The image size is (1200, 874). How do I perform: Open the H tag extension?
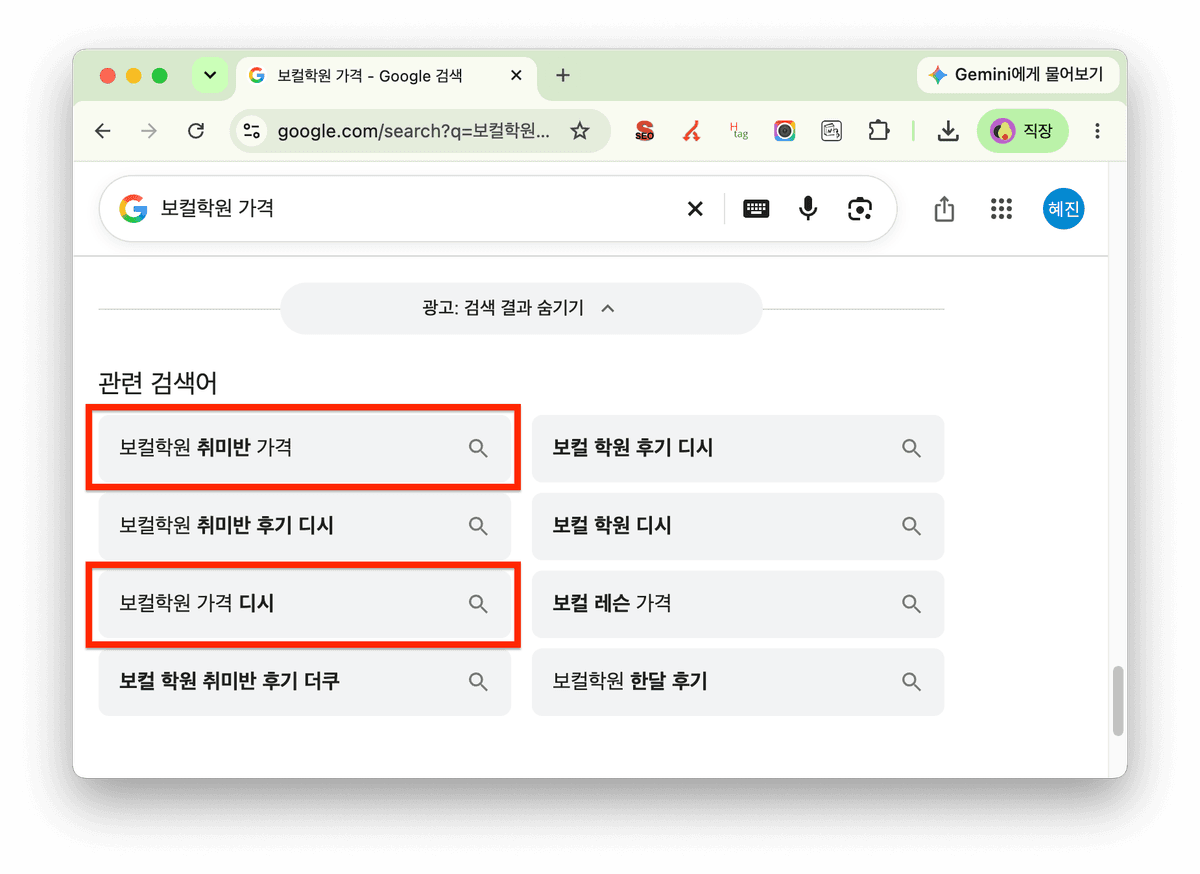coord(738,131)
